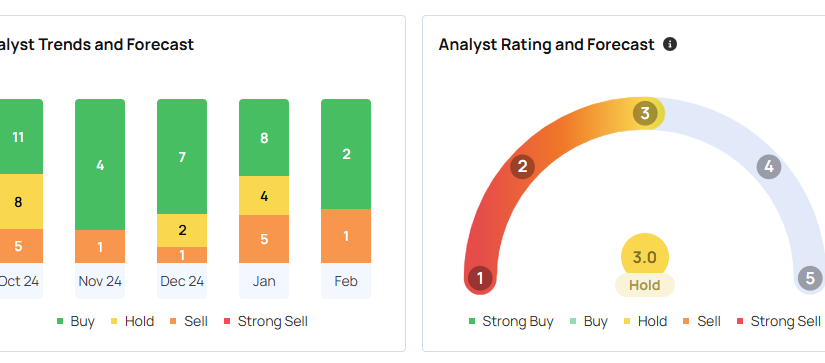Select gauge marker number 4
Image resolution: width=825 pixels, height=363 pixels.
[x=769, y=167]
